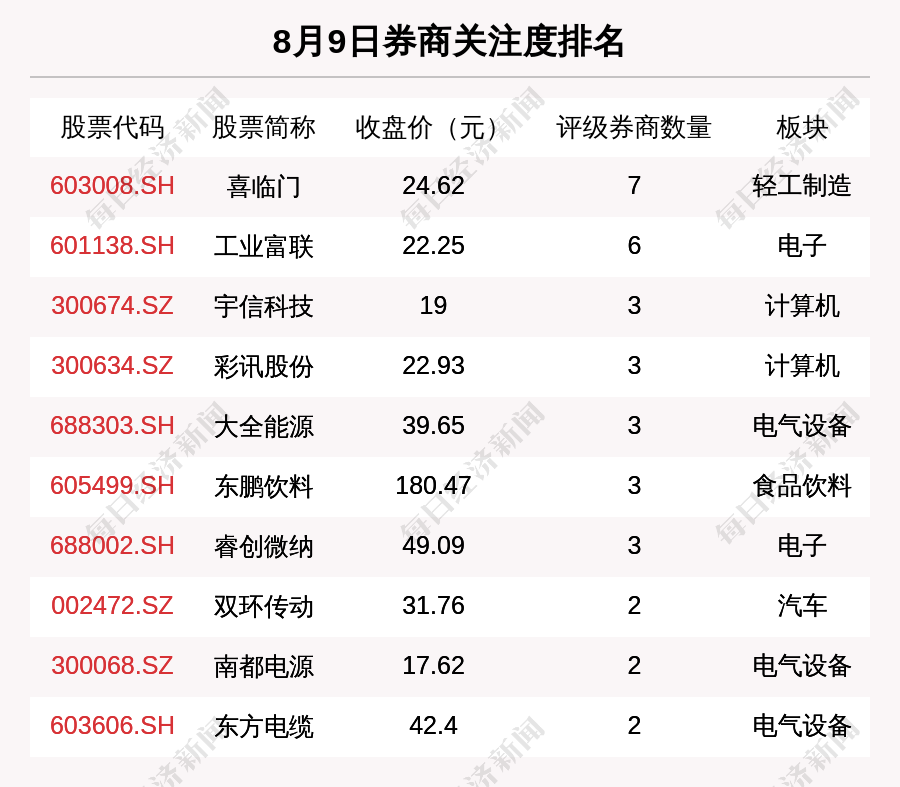Click stock name 东鹏饮料
This screenshot has height=787, width=900.
263,486
